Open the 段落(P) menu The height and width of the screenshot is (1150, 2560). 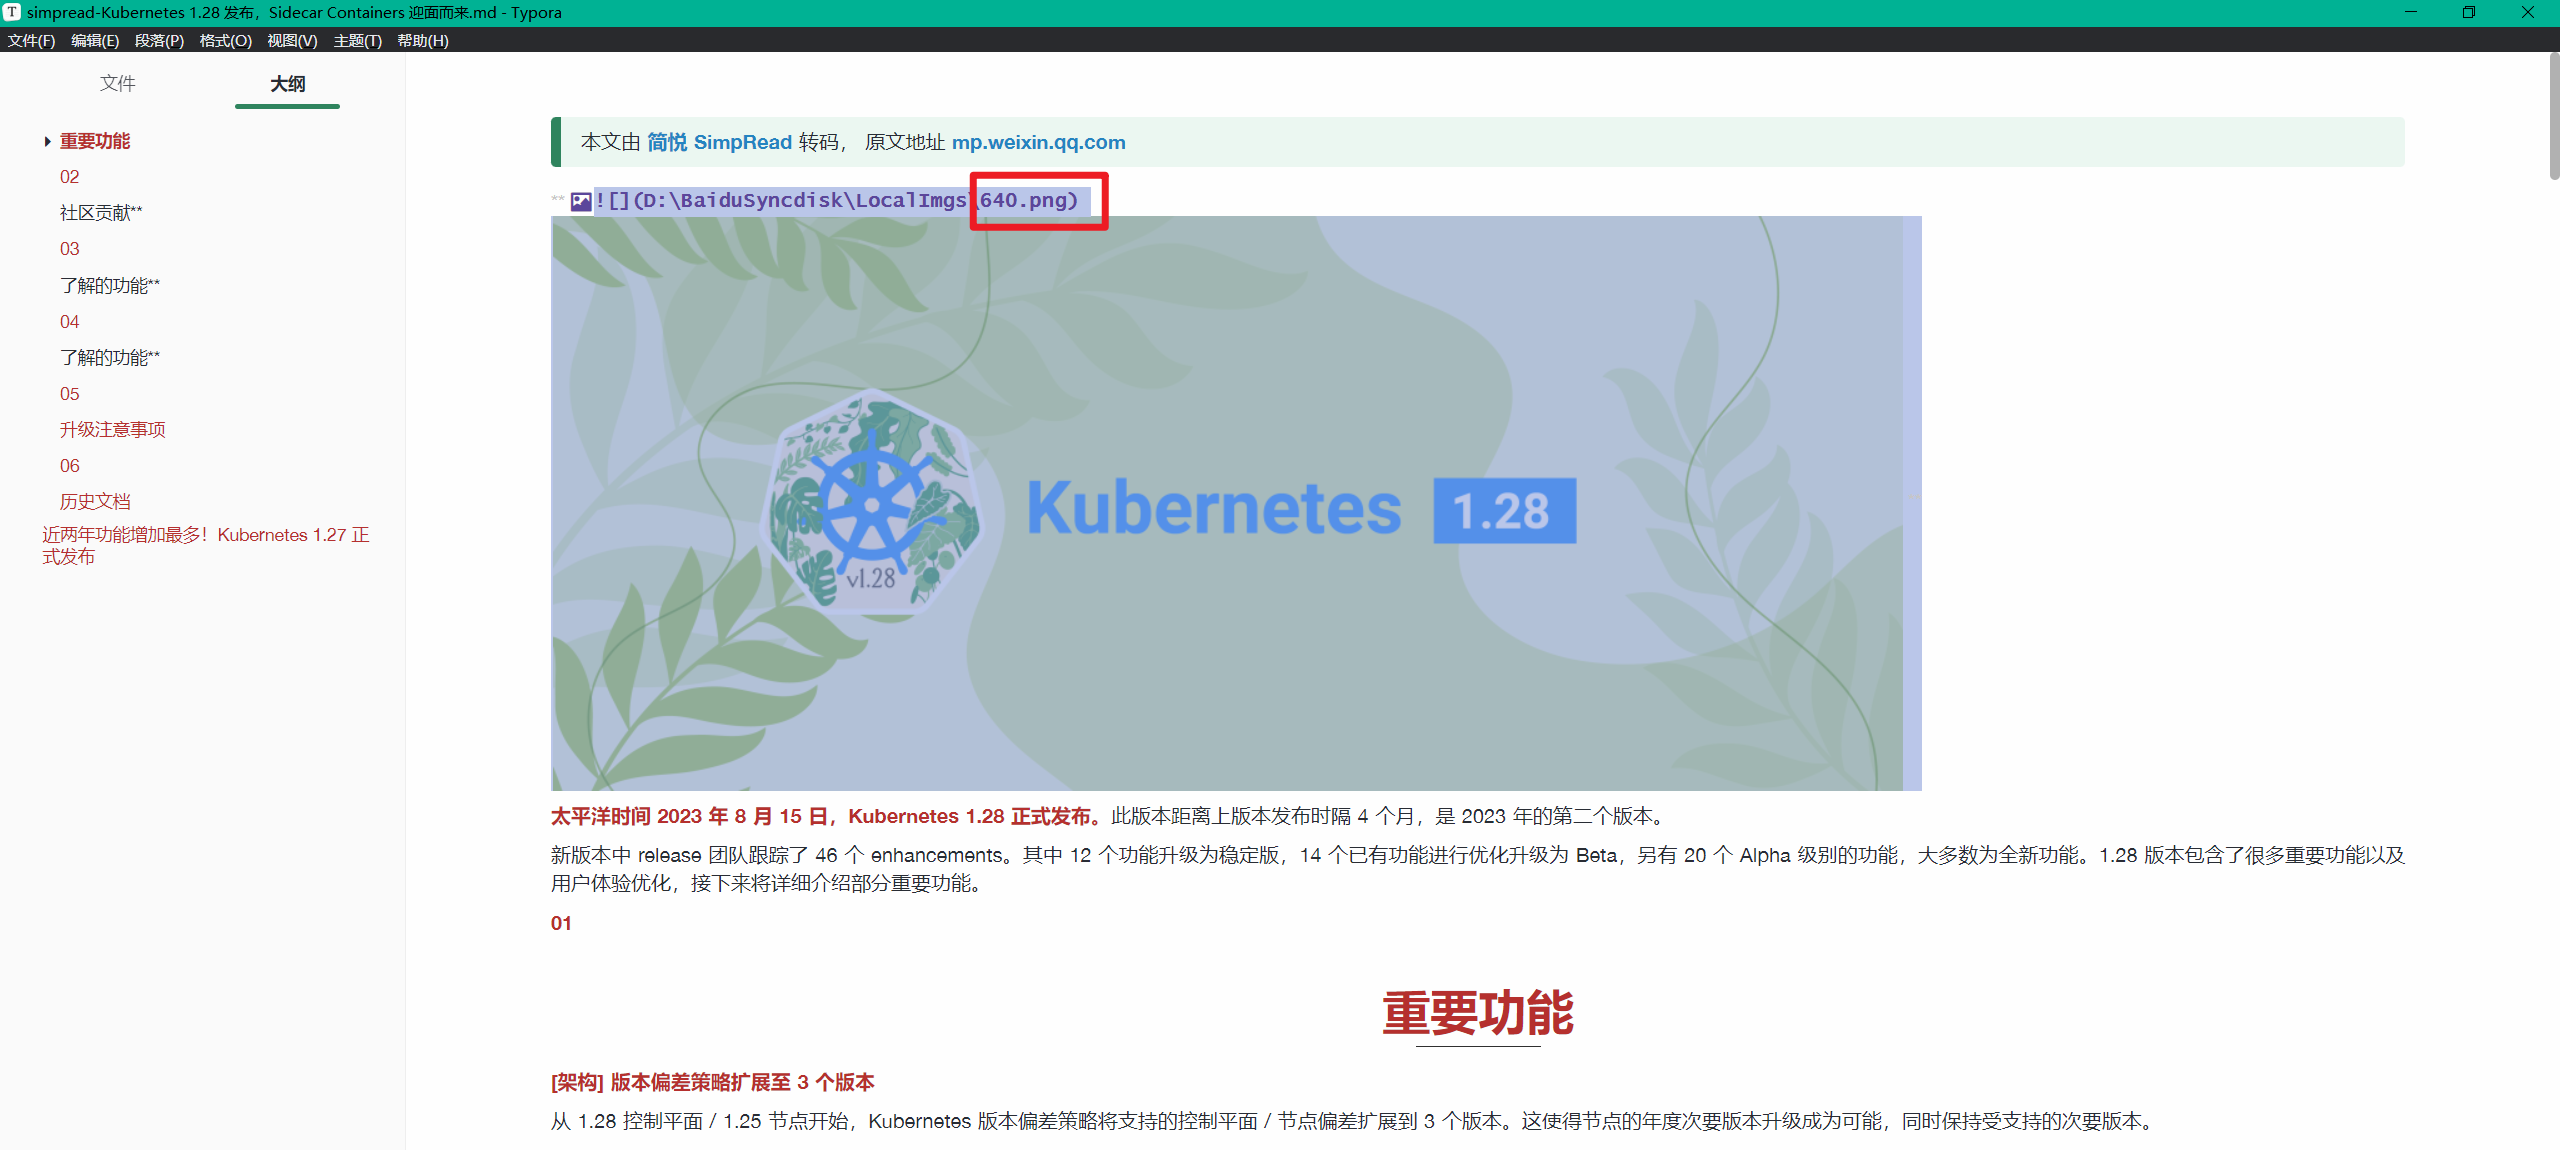159,41
